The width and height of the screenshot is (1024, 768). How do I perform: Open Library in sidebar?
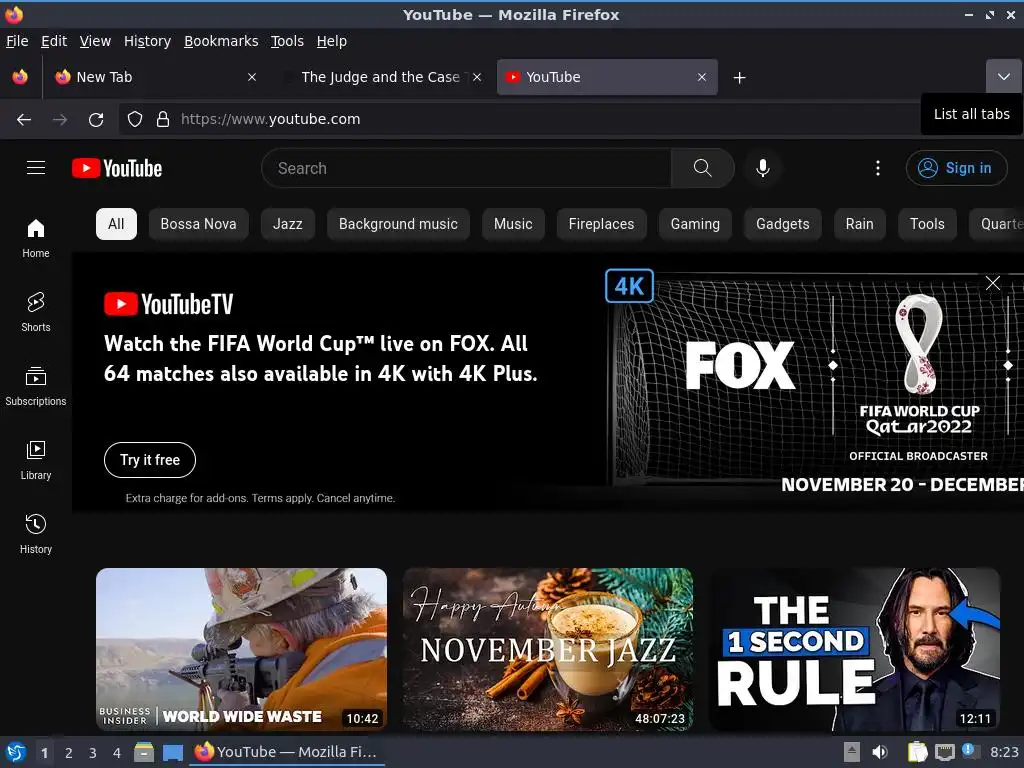click(x=36, y=460)
